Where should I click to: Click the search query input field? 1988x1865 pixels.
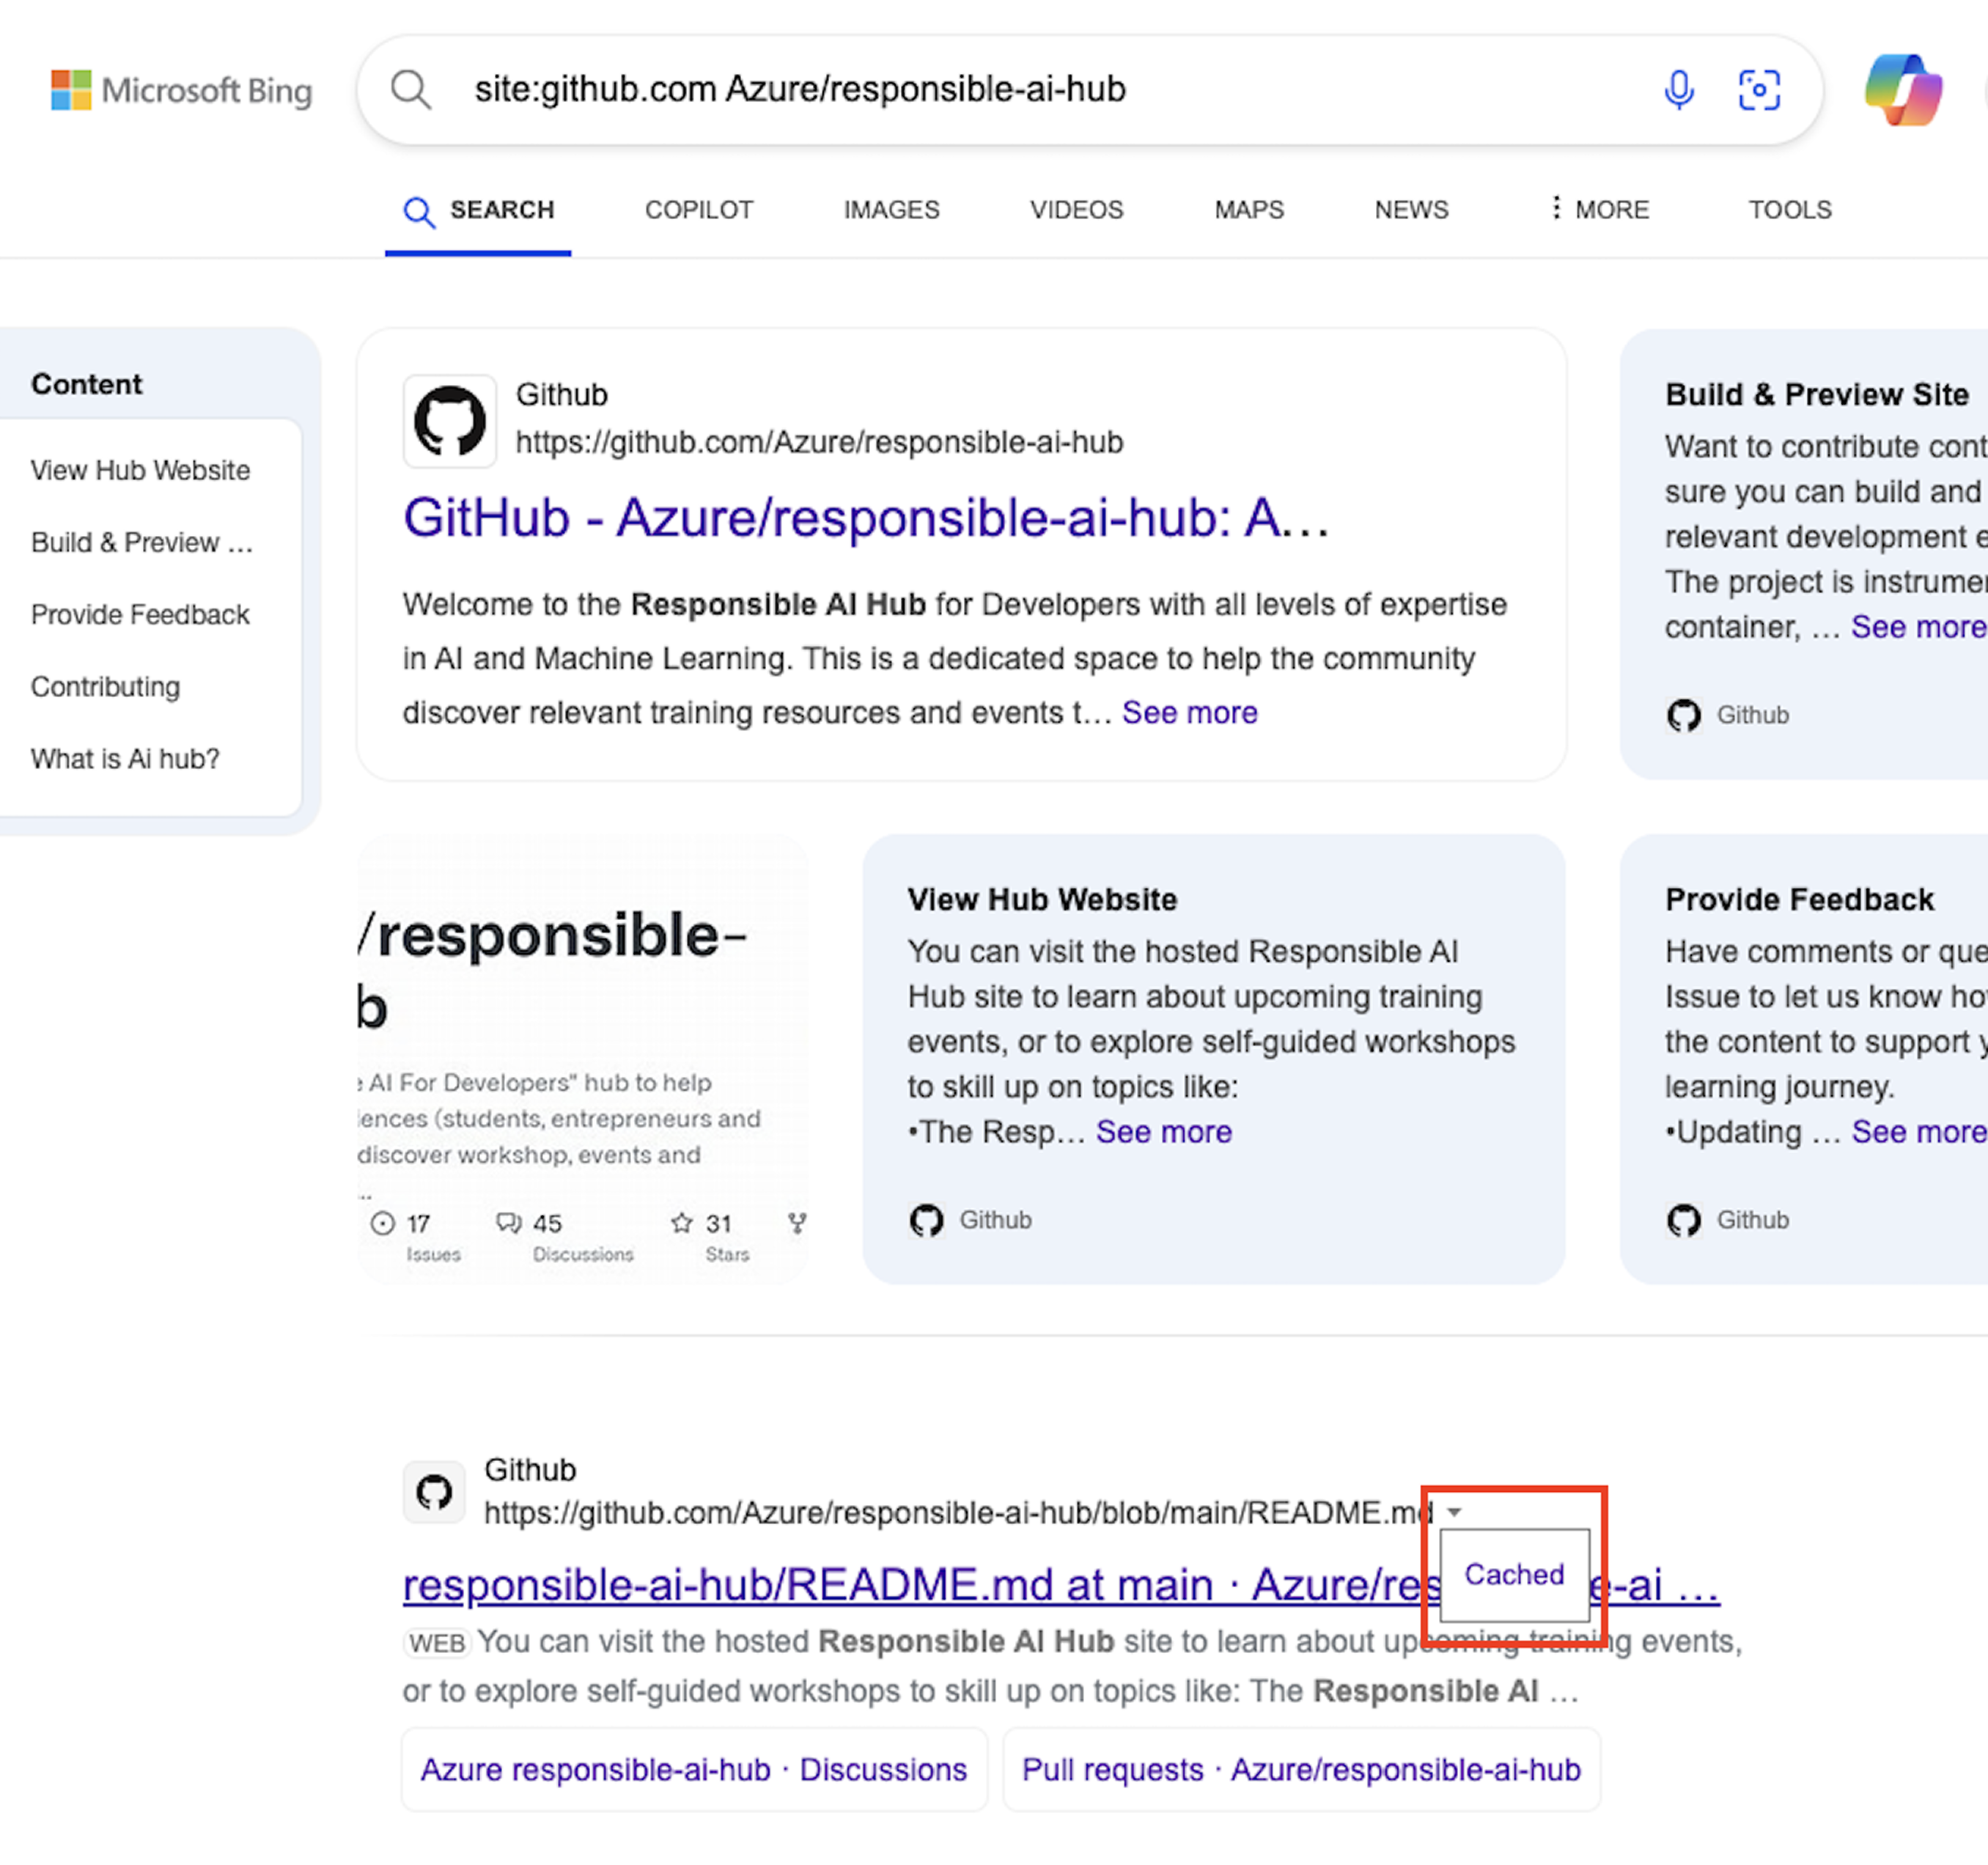coord(1000,90)
